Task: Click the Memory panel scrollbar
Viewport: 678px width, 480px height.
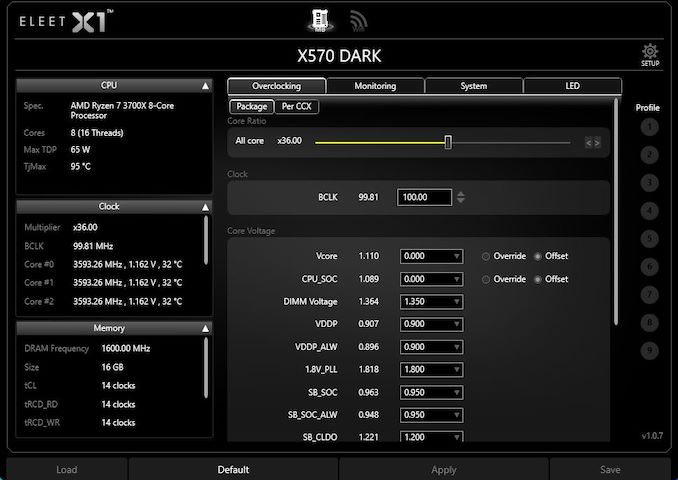Action: 206,368
